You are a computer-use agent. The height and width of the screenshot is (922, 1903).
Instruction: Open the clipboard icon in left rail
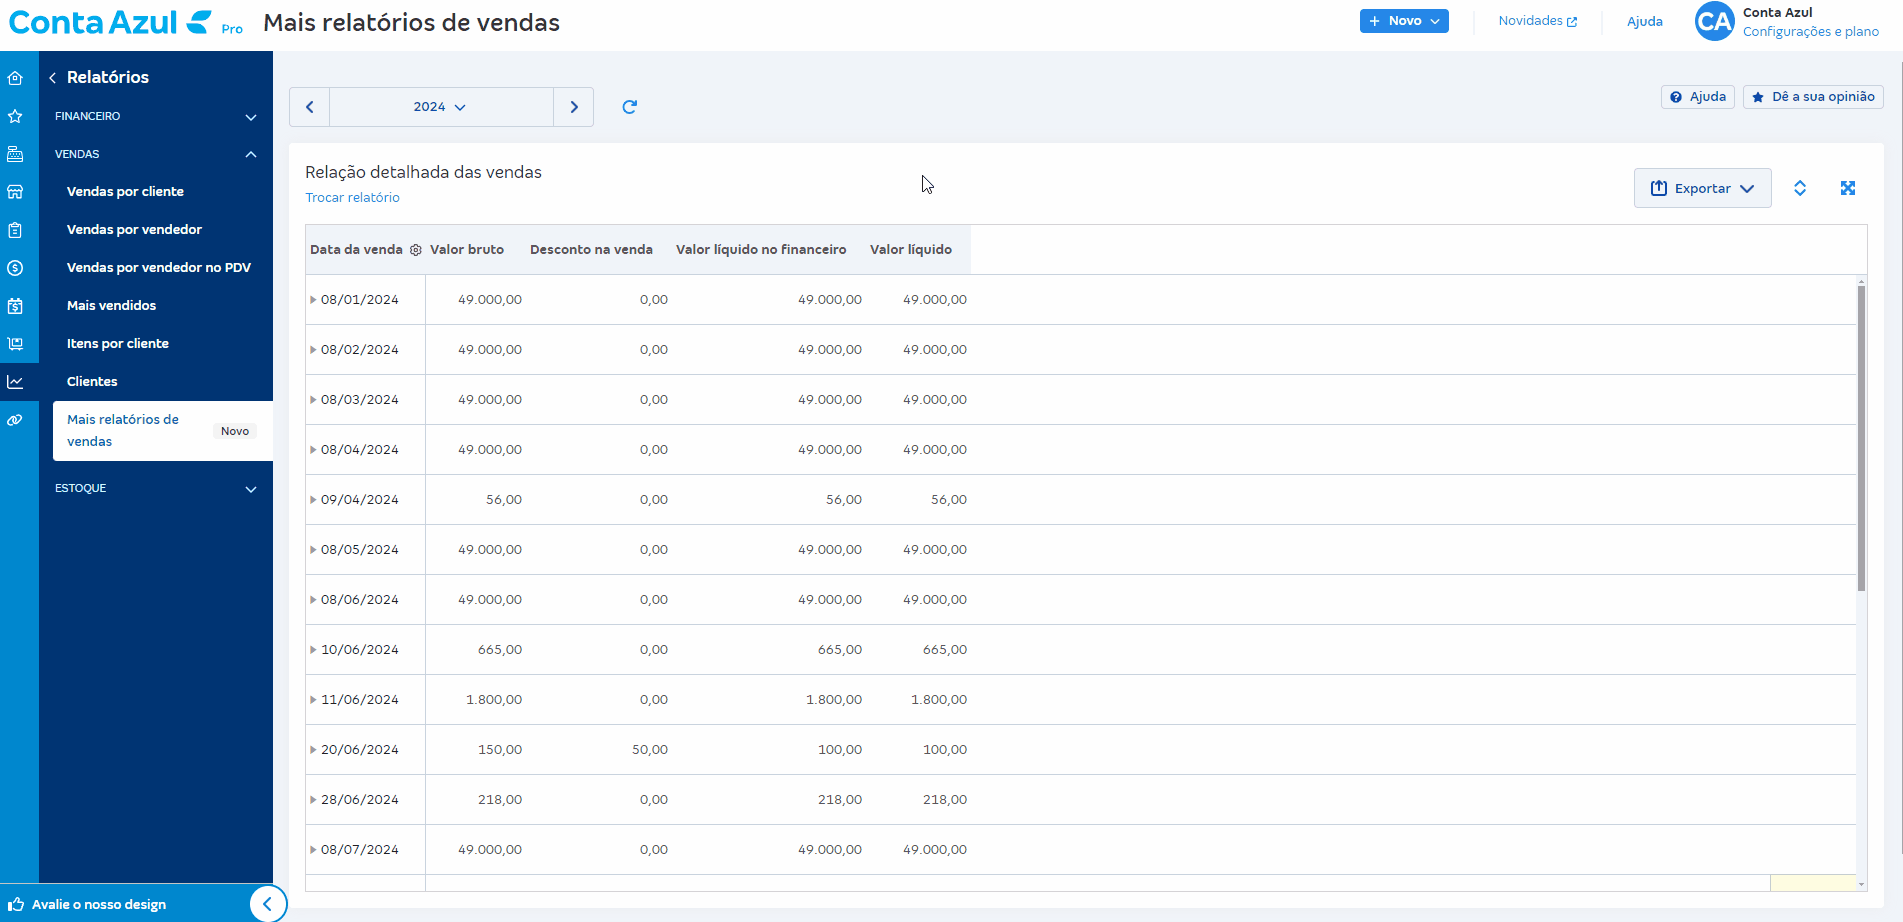coord(15,230)
